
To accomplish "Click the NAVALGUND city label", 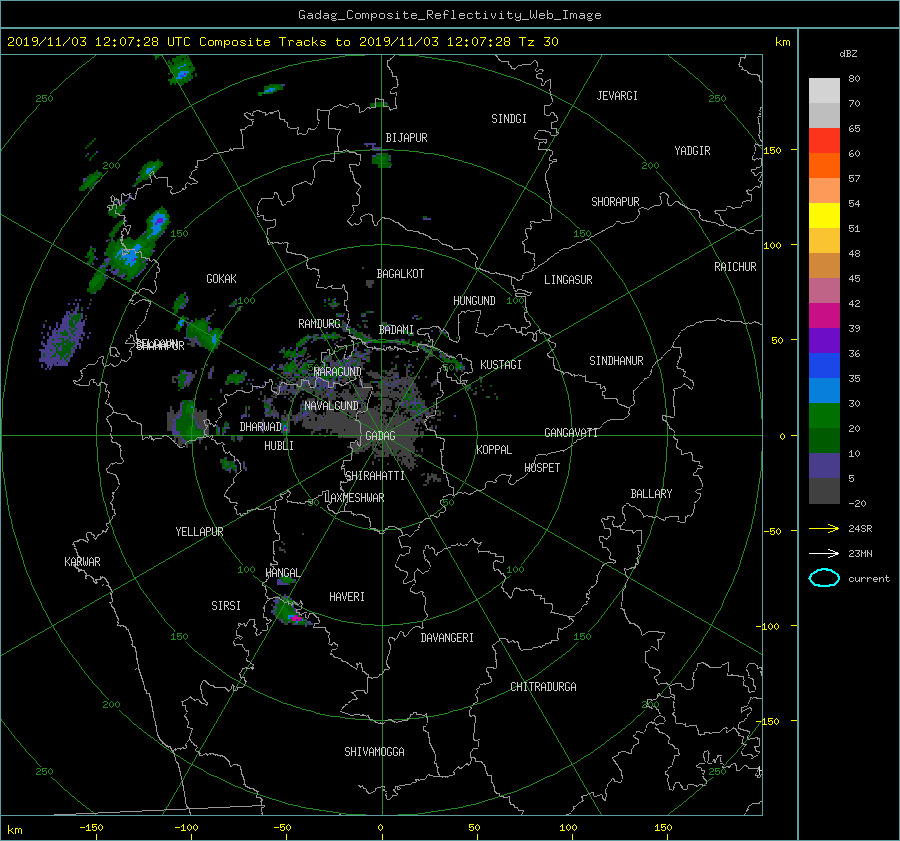I will click(x=331, y=406).
